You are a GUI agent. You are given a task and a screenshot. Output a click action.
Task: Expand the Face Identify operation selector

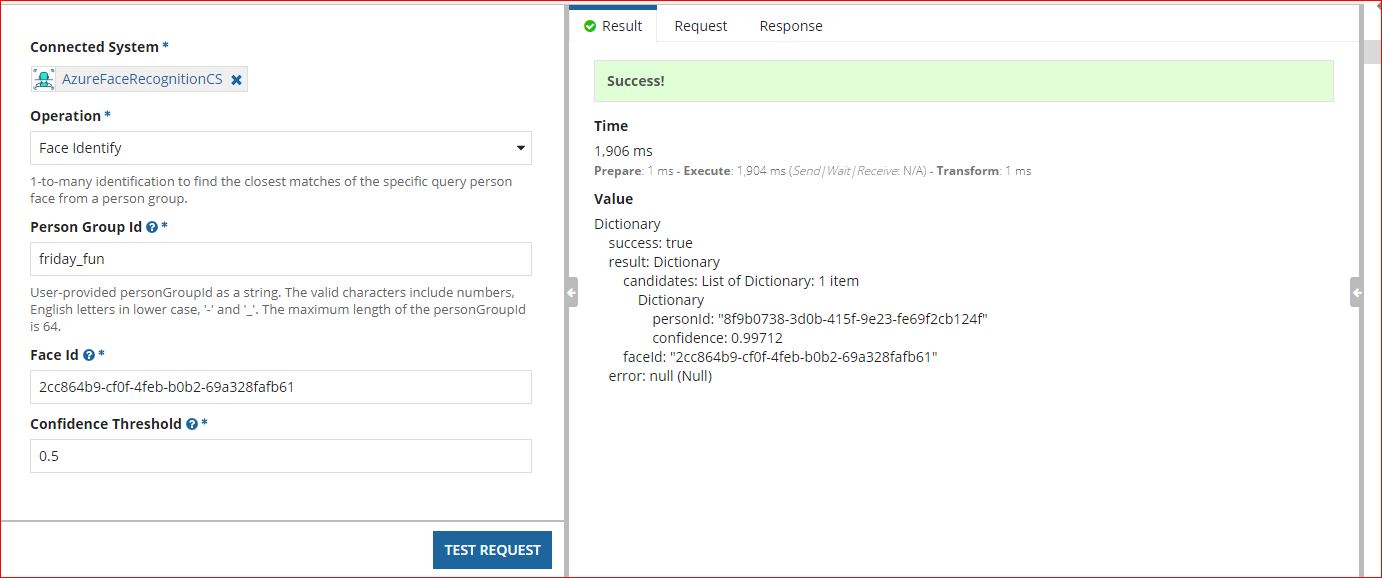280,147
